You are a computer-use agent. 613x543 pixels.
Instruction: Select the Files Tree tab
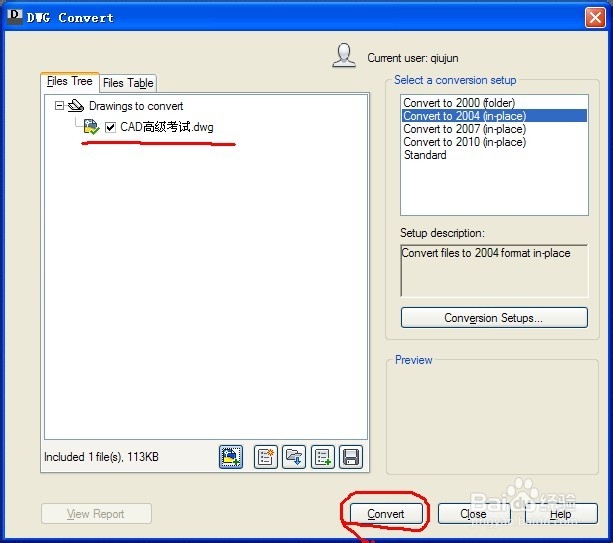coord(70,81)
